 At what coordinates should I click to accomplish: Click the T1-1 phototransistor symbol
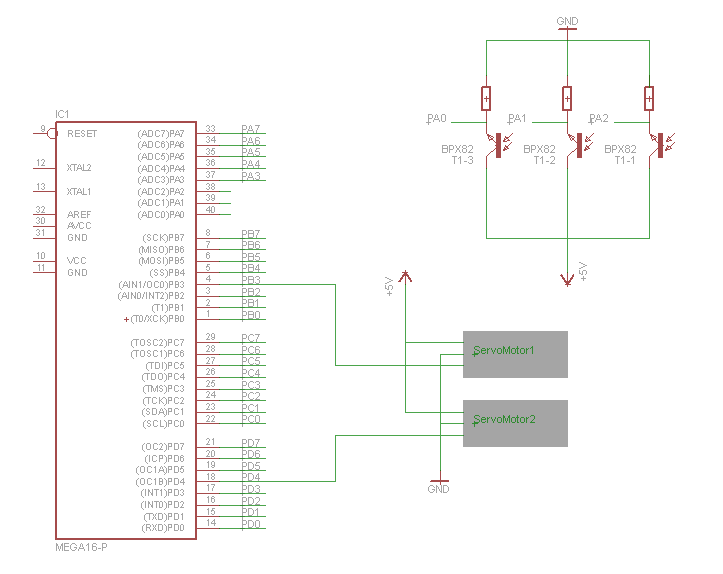[x=660, y=145]
